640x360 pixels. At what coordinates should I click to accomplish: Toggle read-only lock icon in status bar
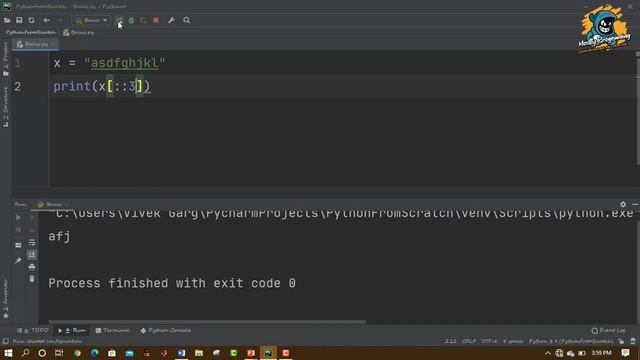621,341
